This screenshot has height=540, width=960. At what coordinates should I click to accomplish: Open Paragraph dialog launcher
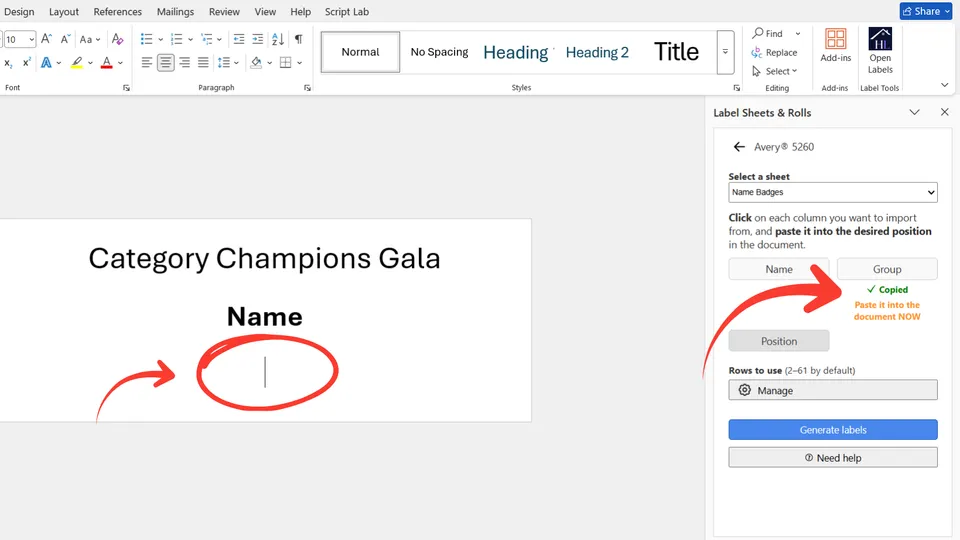pyautogui.click(x=307, y=88)
